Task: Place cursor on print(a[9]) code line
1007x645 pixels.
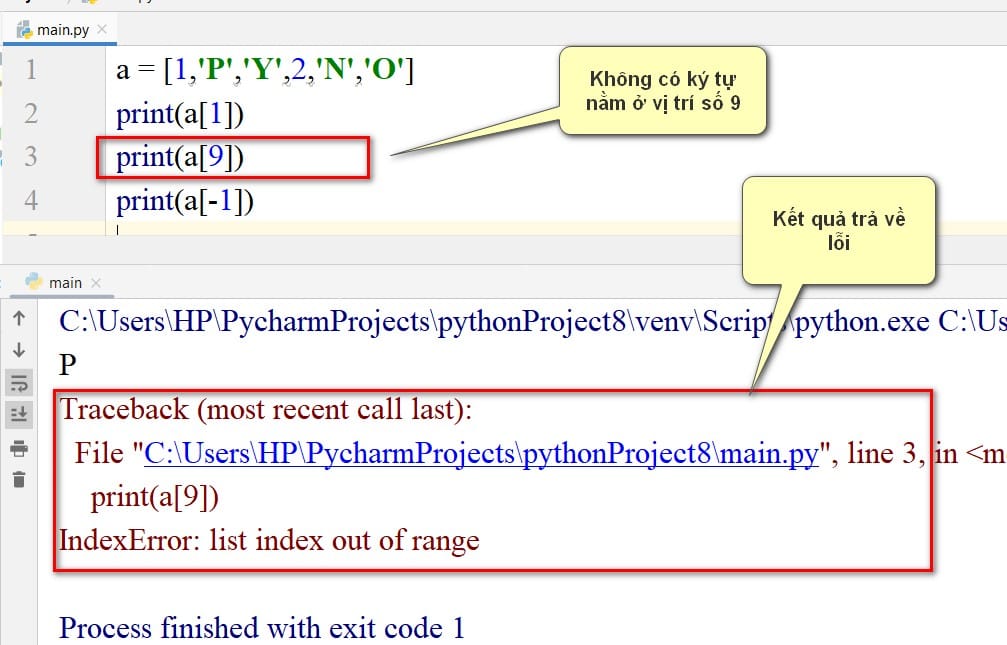Action: (x=180, y=157)
